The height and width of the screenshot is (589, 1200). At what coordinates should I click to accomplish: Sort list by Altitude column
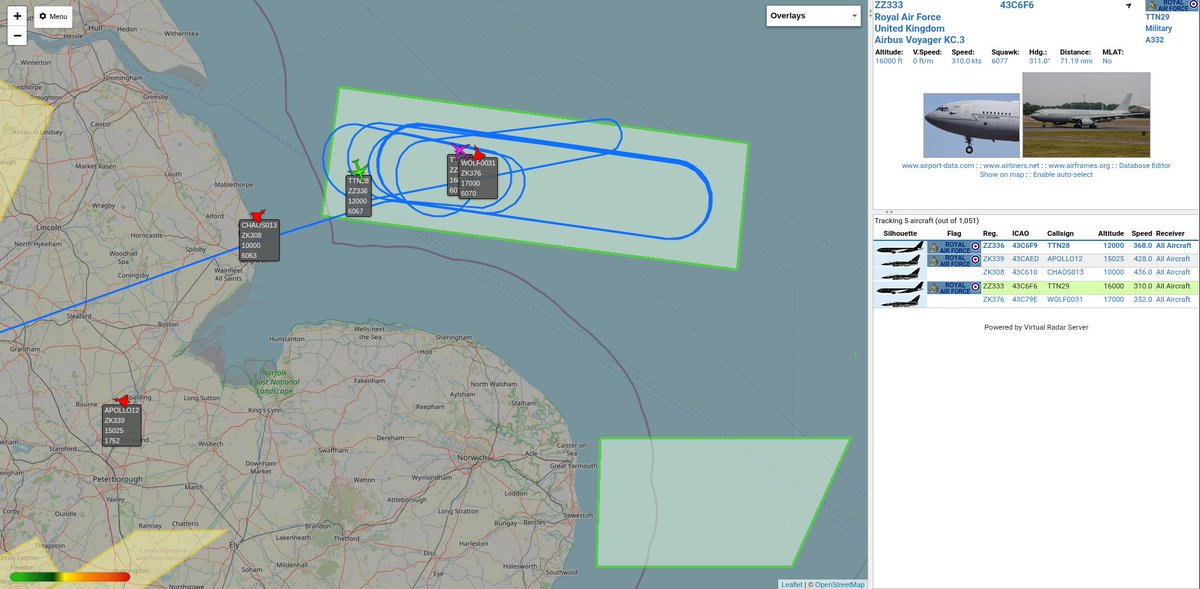(x=1112, y=233)
